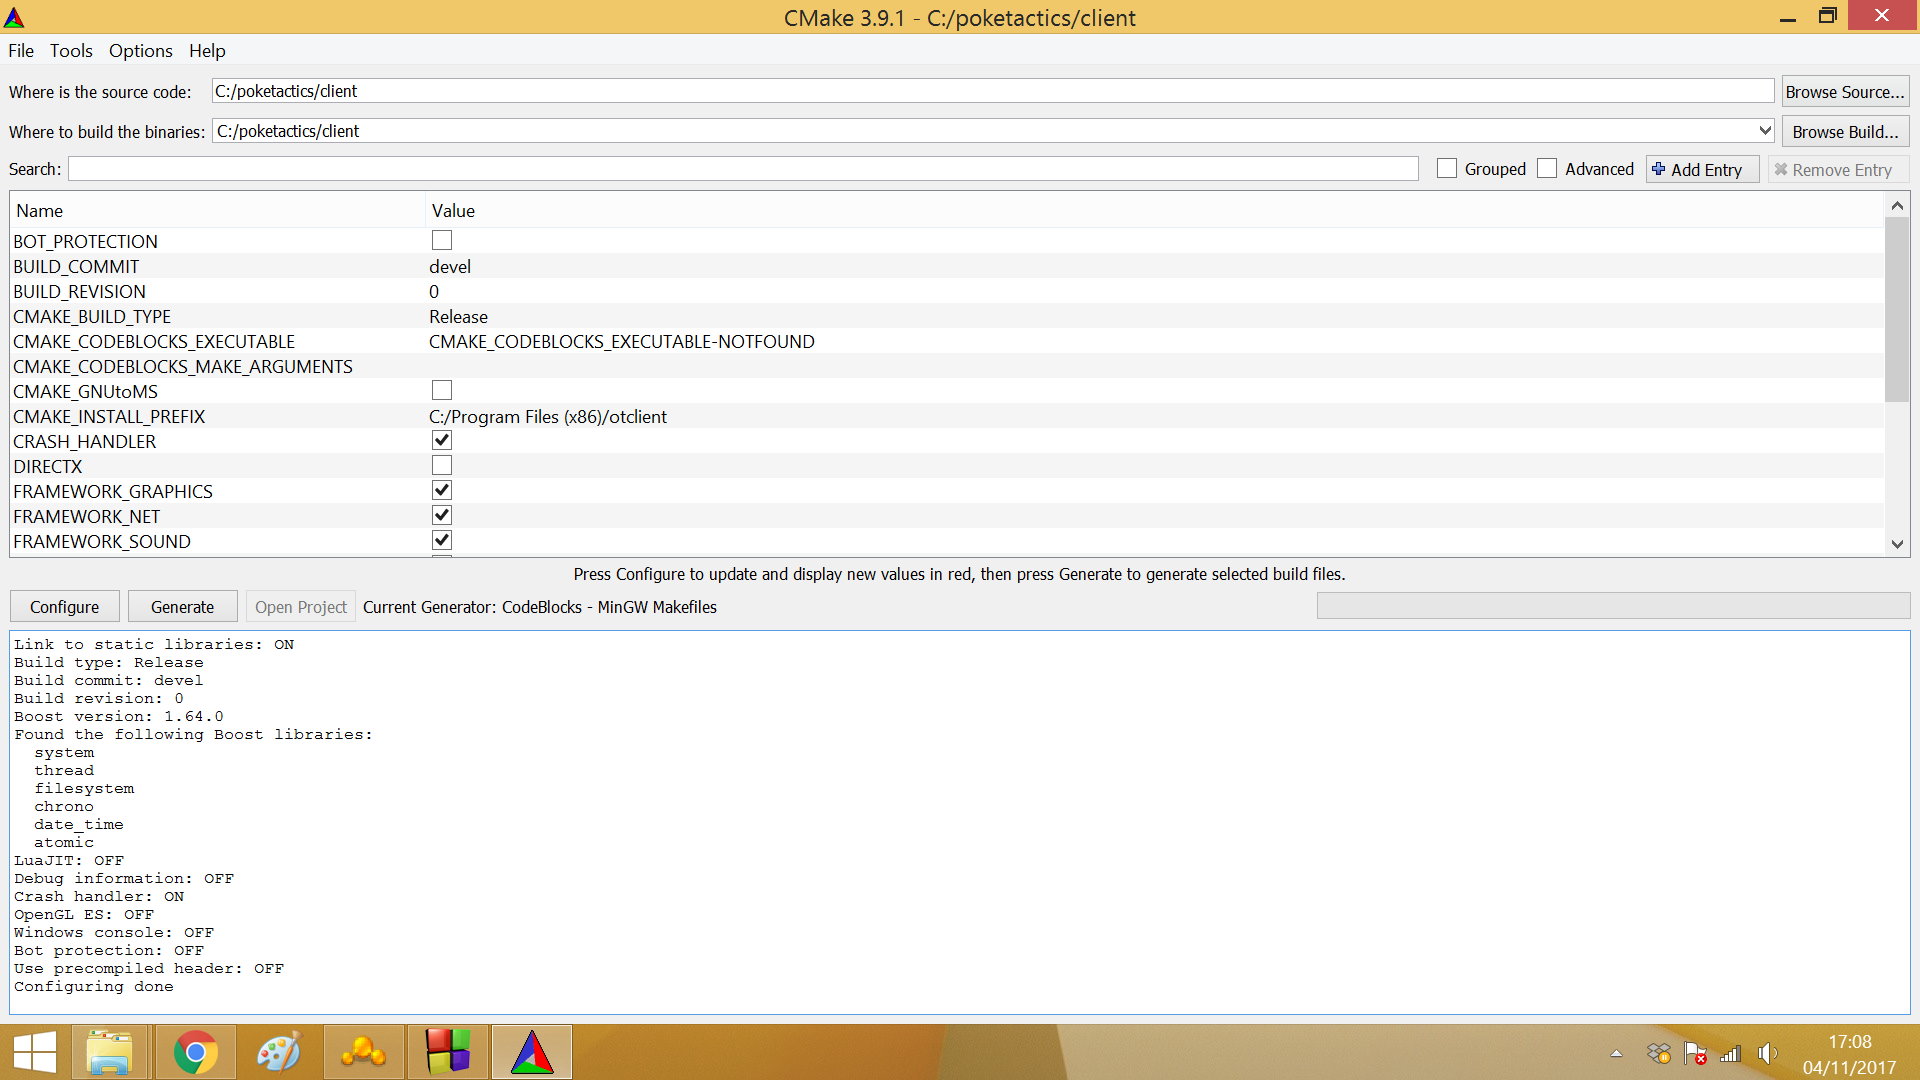This screenshot has width=1920, height=1080.
Task: Open the File menu
Action: pyautogui.click(x=21, y=51)
